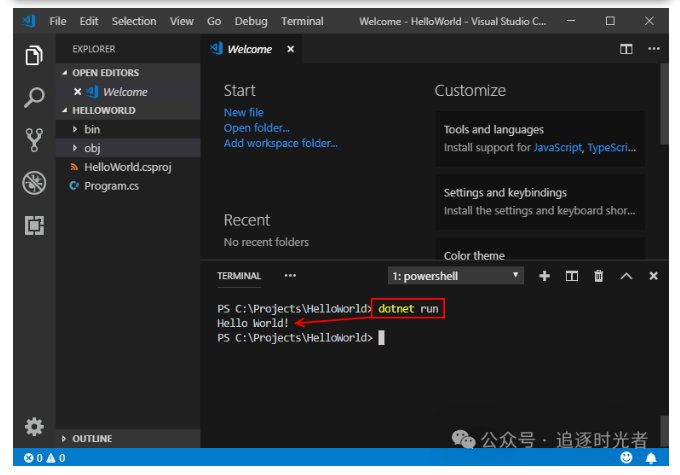Open the powershell terminal selector dropdown

(x=455, y=276)
